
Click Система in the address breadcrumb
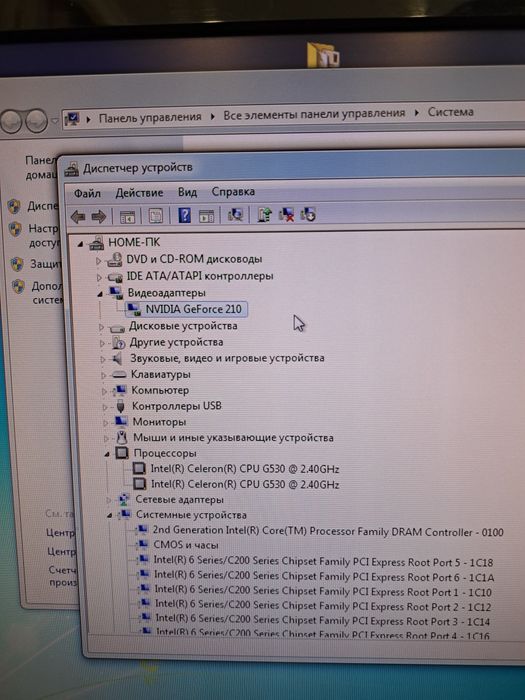(x=450, y=112)
